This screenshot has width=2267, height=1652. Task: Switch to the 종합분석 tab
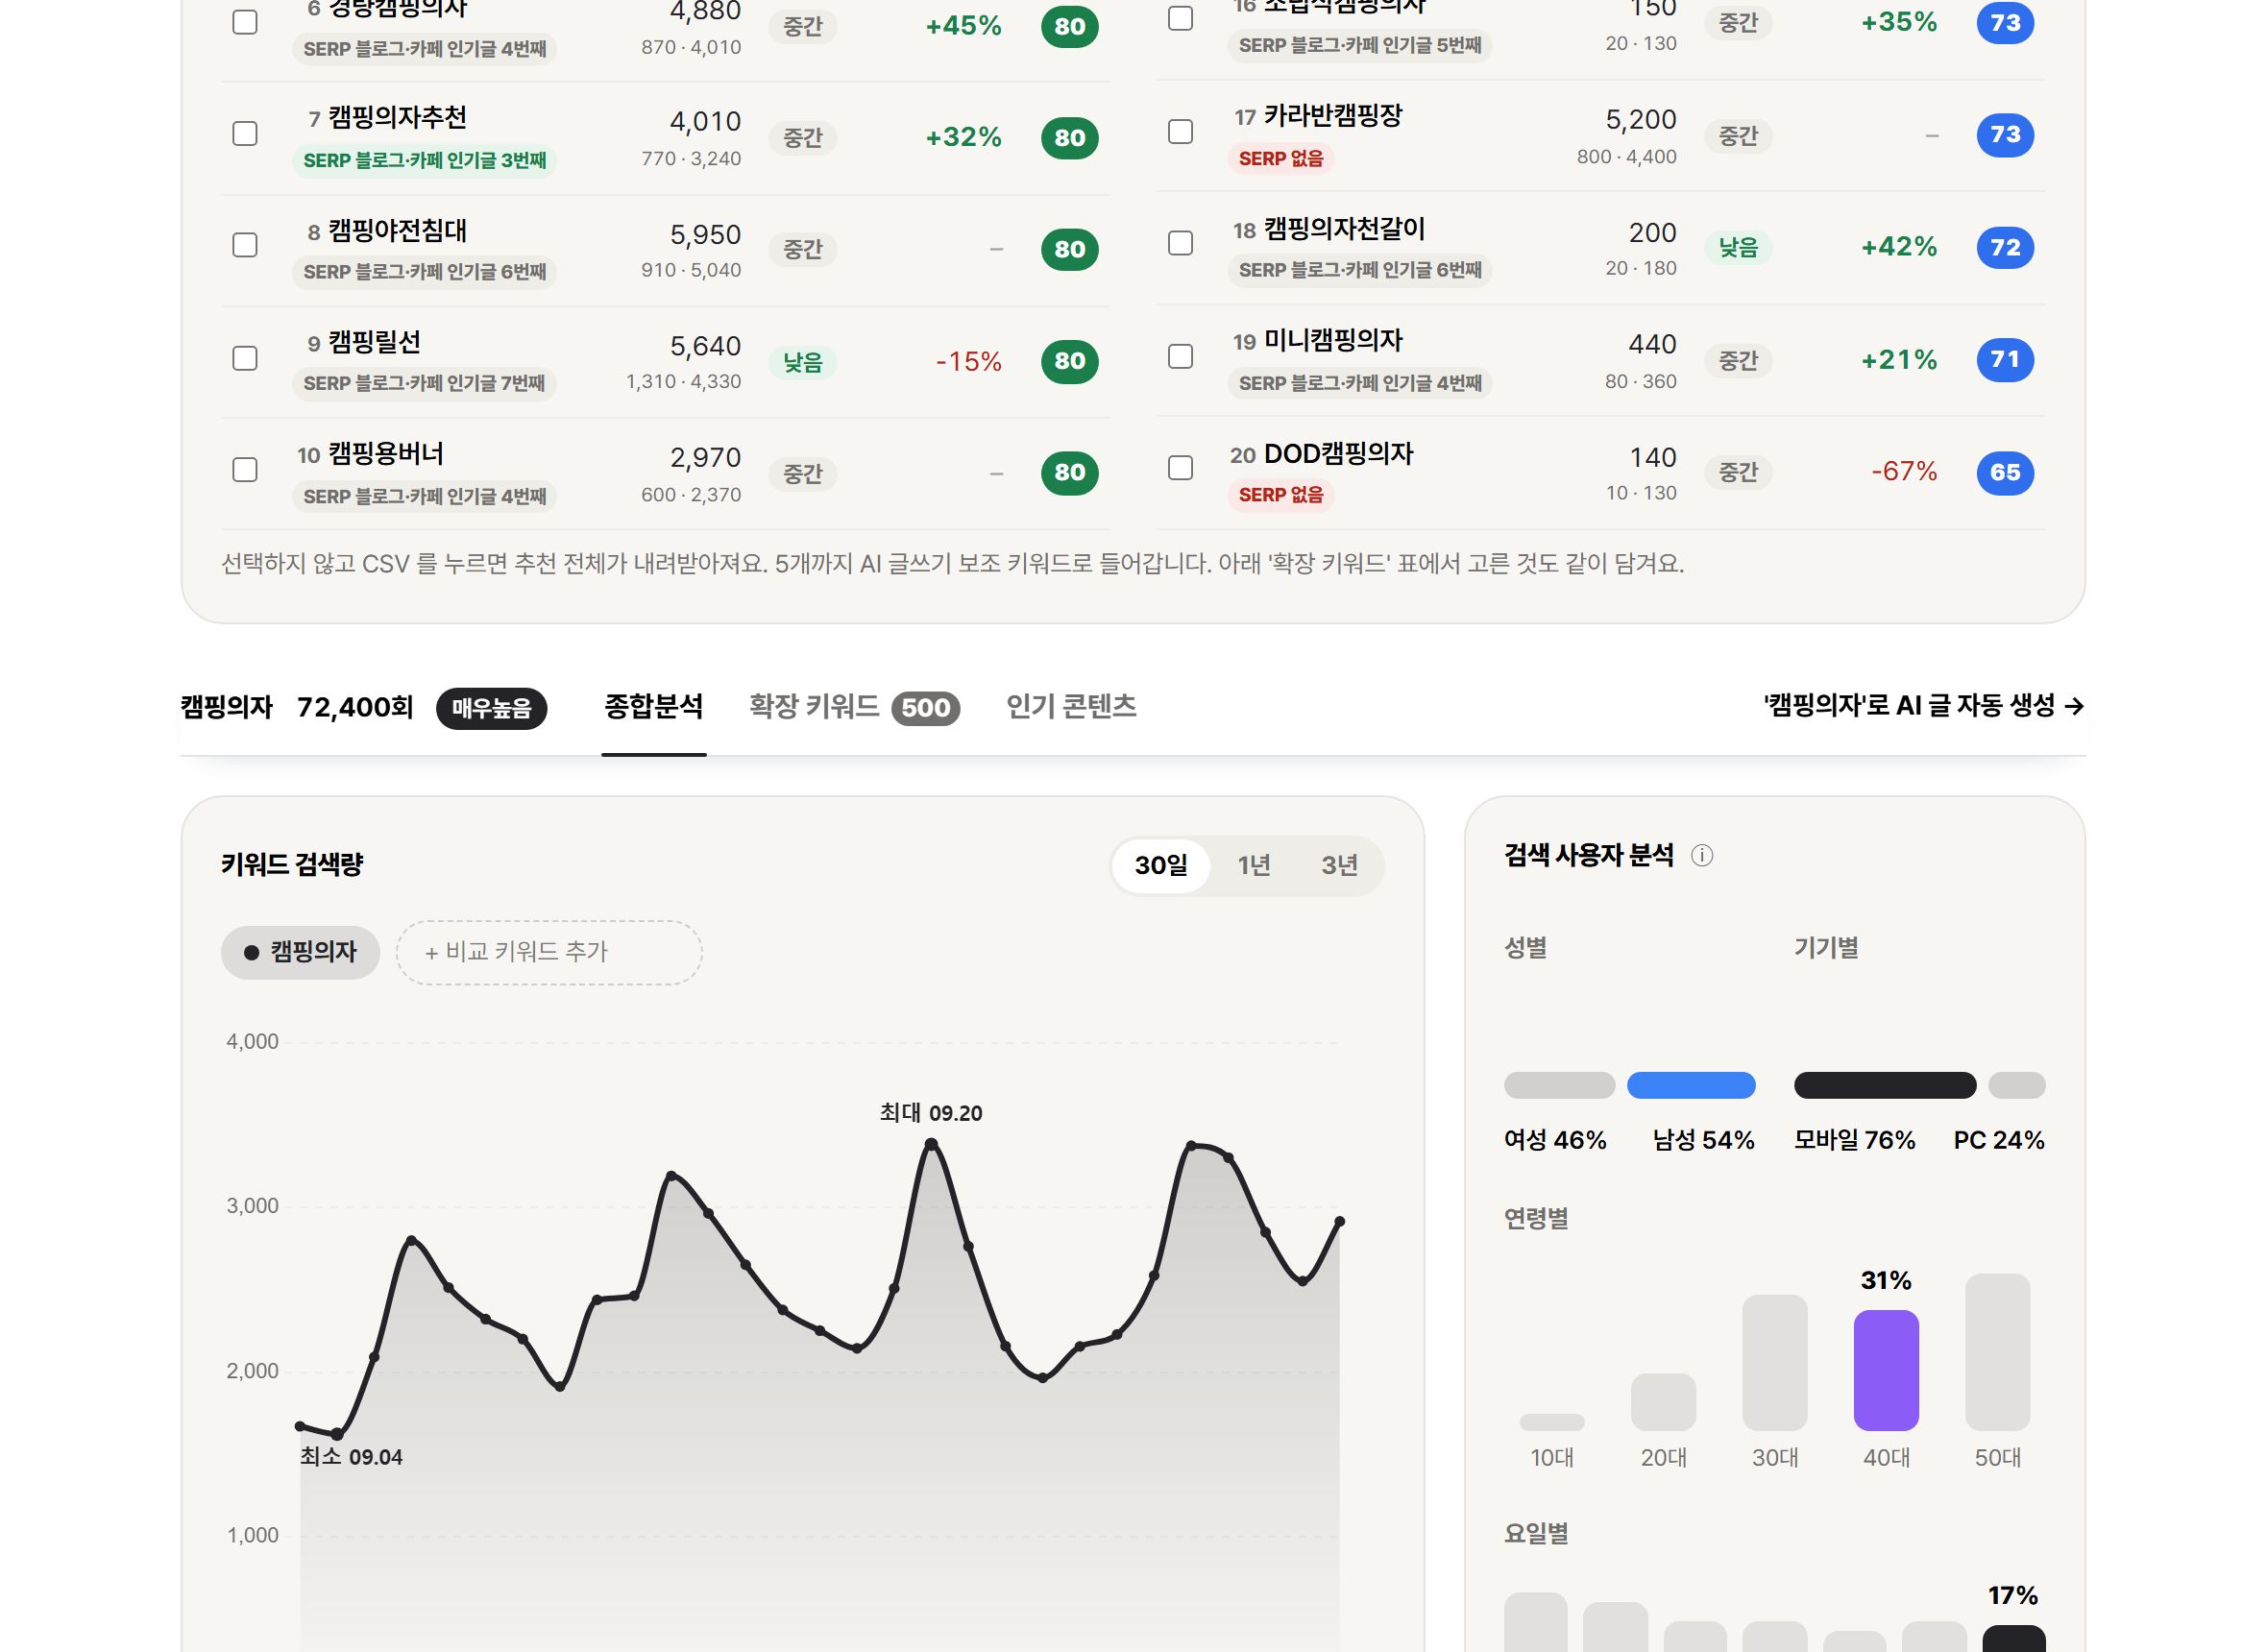click(653, 707)
